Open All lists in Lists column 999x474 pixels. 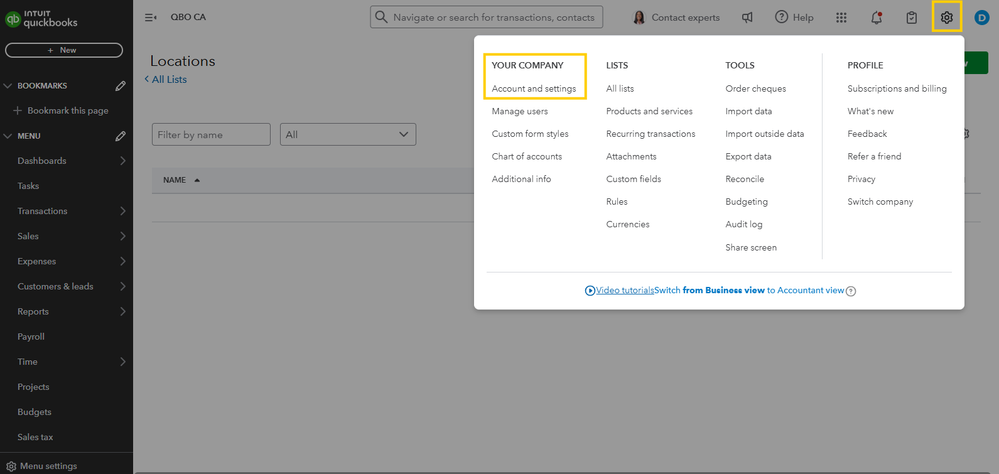click(620, 89)
